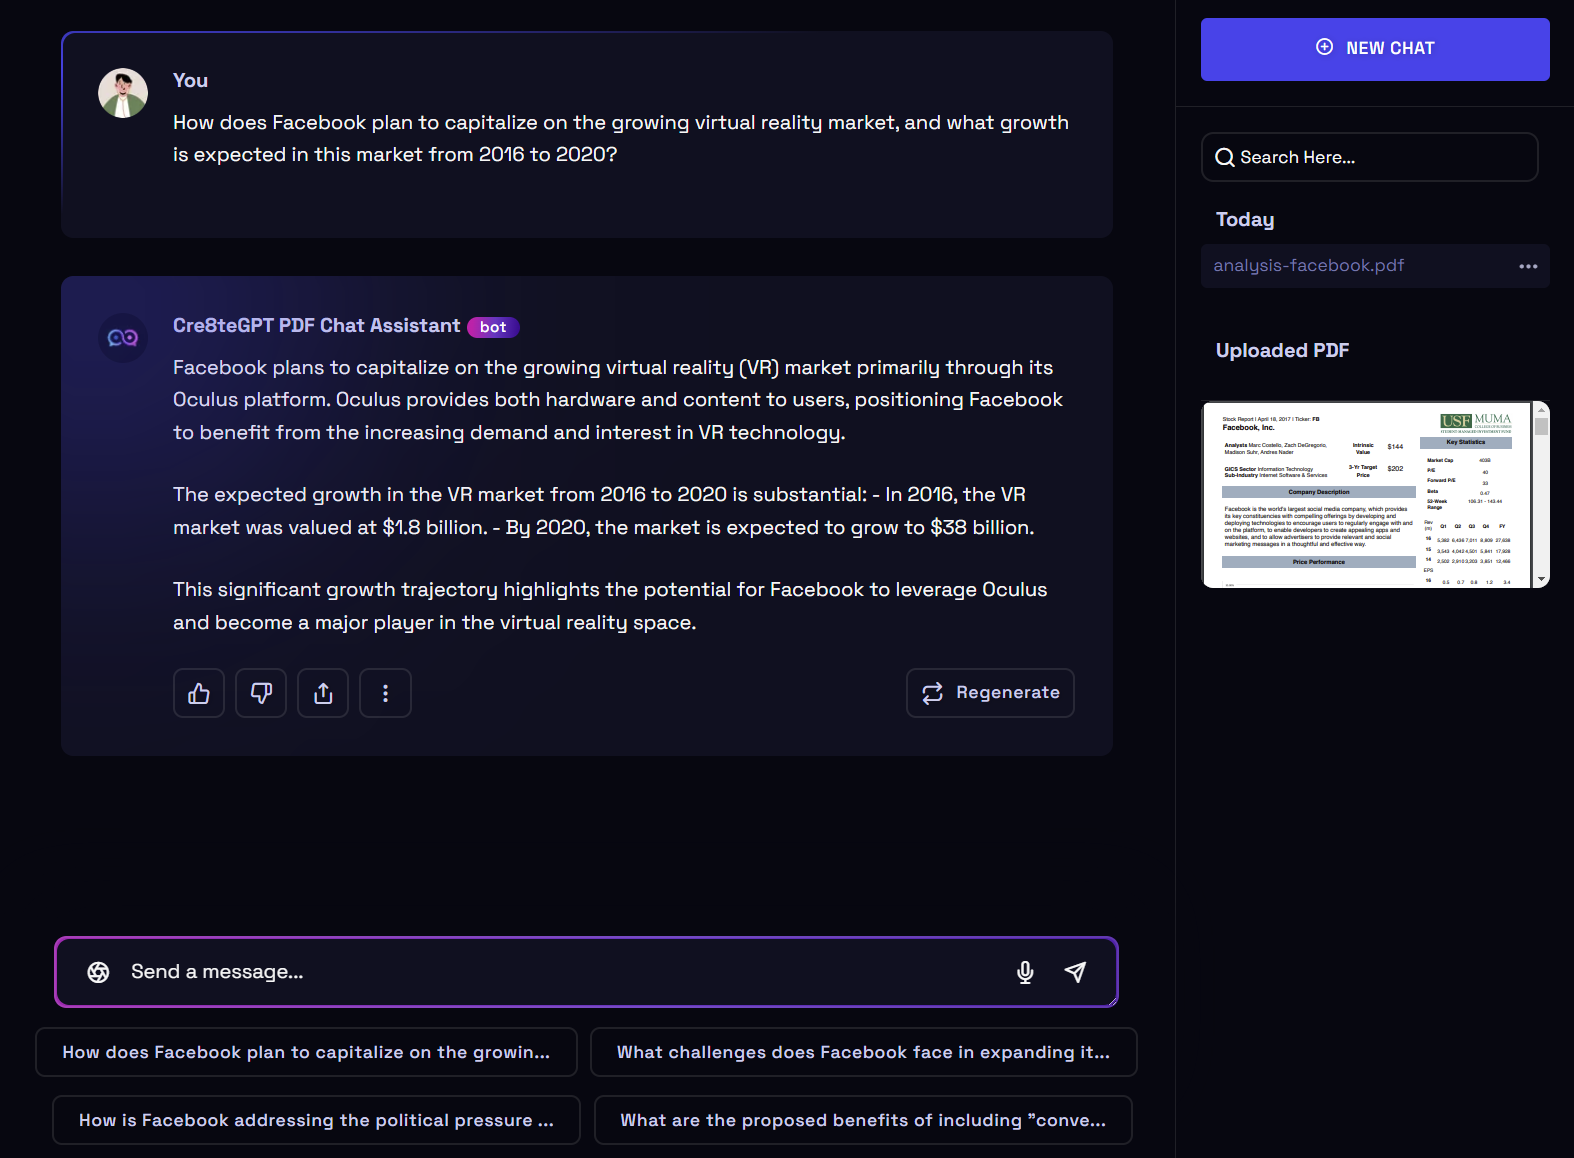Screen dimensions: 1574x1158
Task: Click the user avatar image
Action: [123, 93]
